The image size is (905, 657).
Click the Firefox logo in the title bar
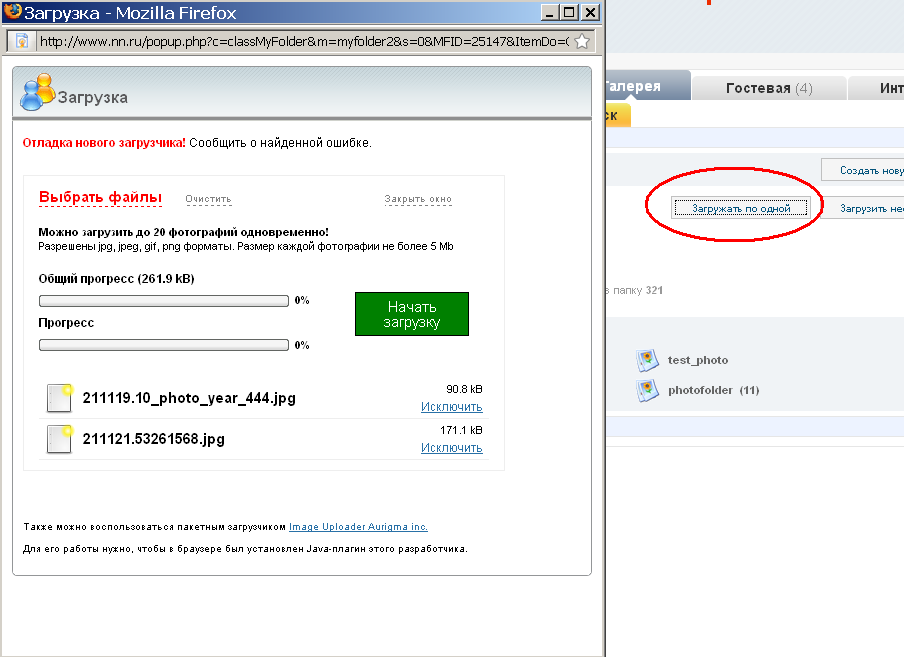pyautogui.click(x=13, y=12)
